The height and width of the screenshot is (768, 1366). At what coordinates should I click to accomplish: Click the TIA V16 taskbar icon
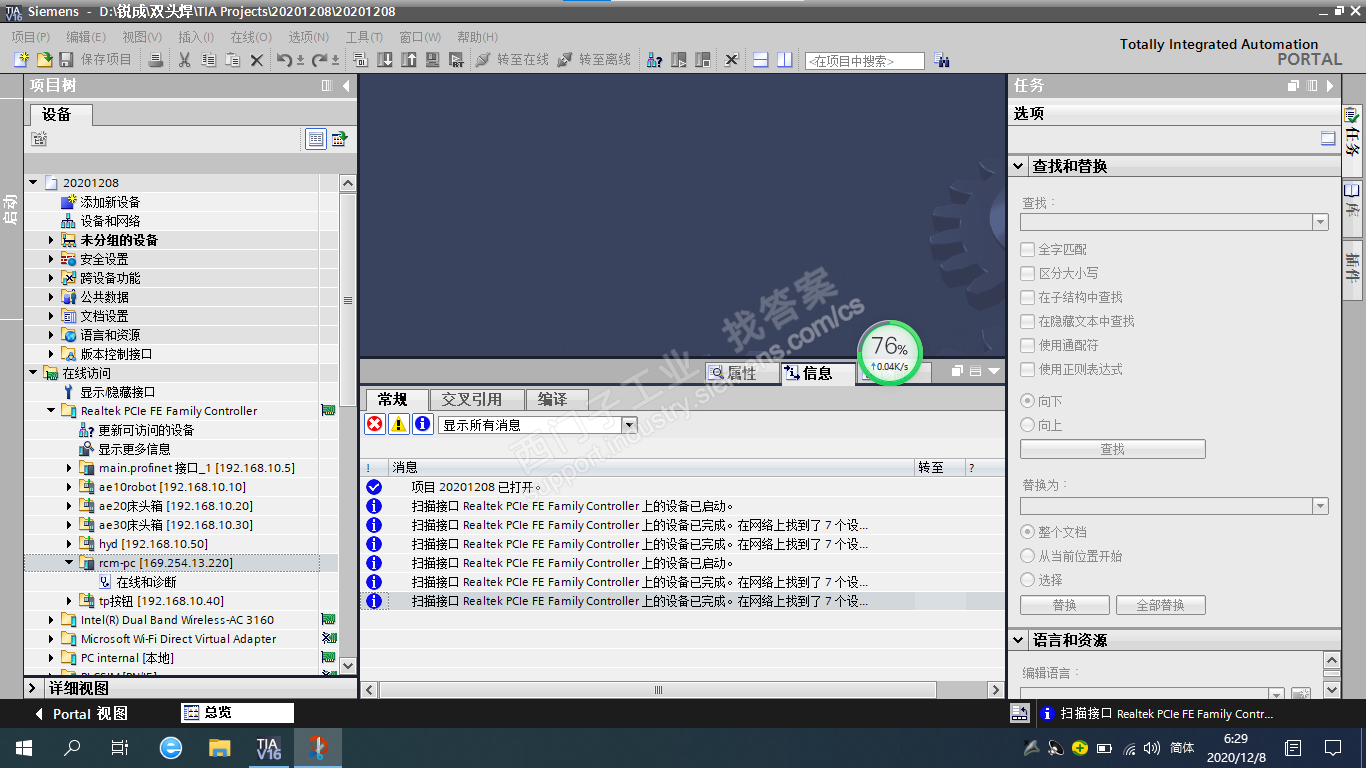268,747
